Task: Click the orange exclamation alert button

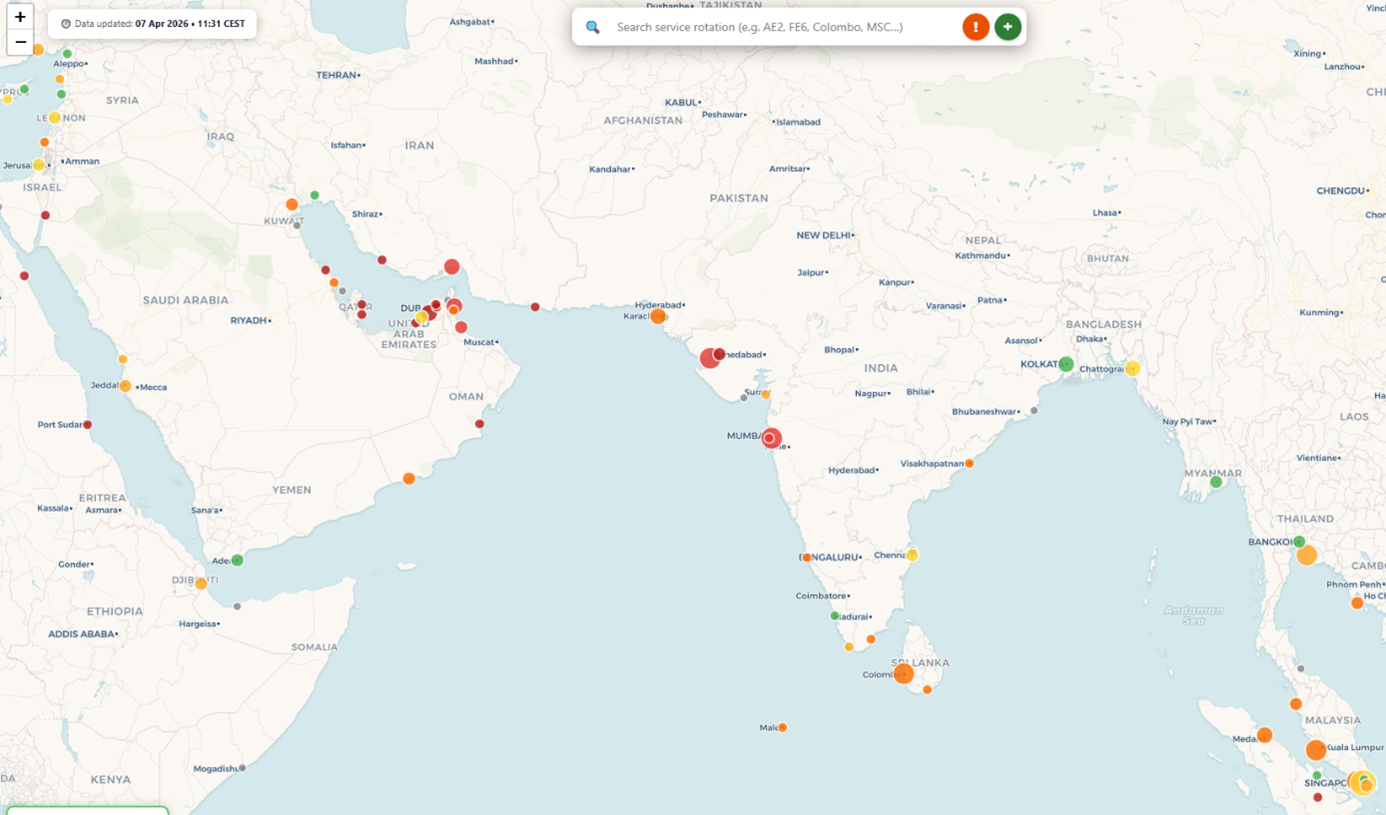Action: (976, 27)
